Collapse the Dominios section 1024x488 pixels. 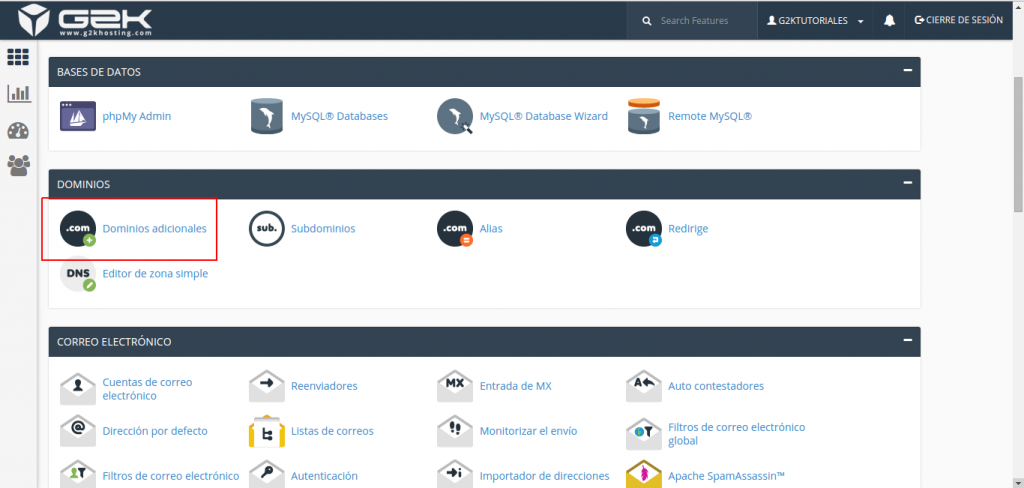tap(907, 183)
